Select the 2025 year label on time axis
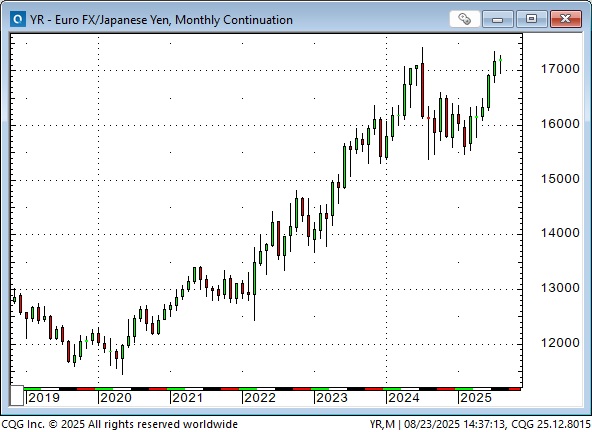The height and width of the screenshot is (432, 592). click(x=476, y=398)
